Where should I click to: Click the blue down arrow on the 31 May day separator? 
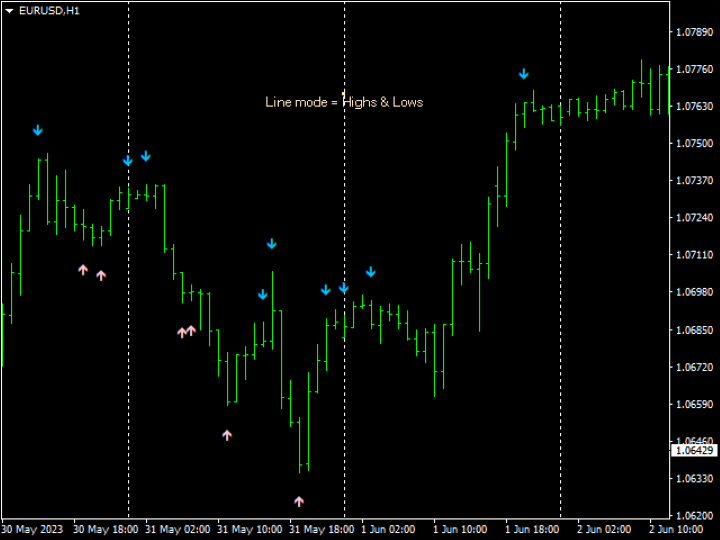[x=128, y=161]
